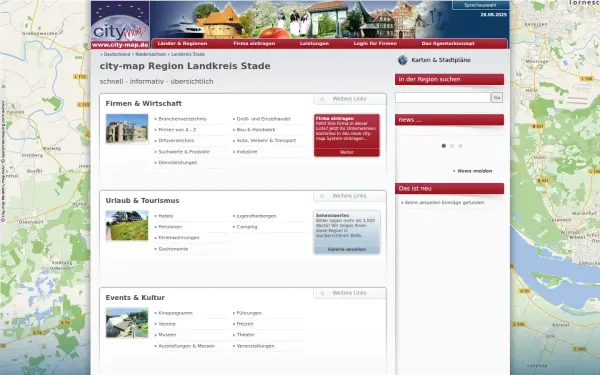Open Dienstleistungen link
The height and width of the screenshot is (375, 600).
click(178, 163)
